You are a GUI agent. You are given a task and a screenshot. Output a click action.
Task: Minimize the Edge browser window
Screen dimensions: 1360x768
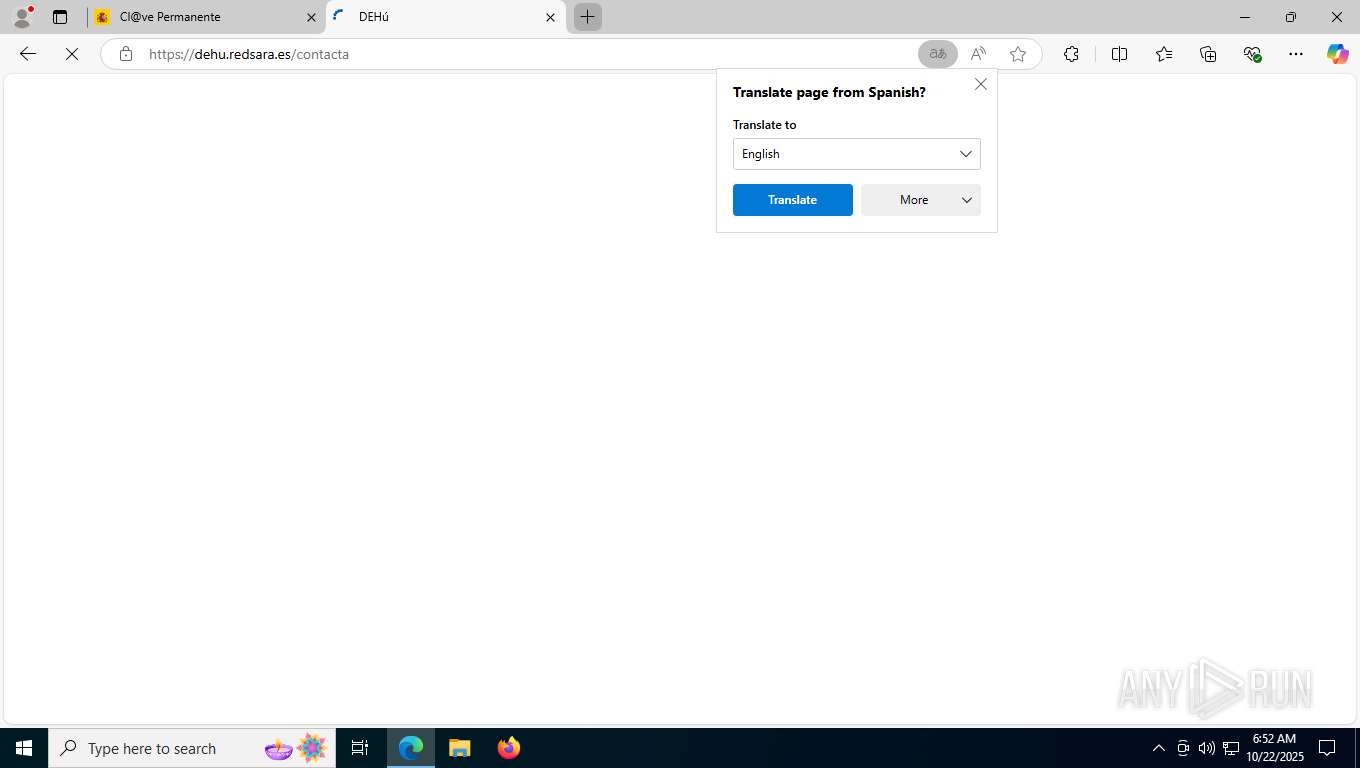tap(1245, 17)
